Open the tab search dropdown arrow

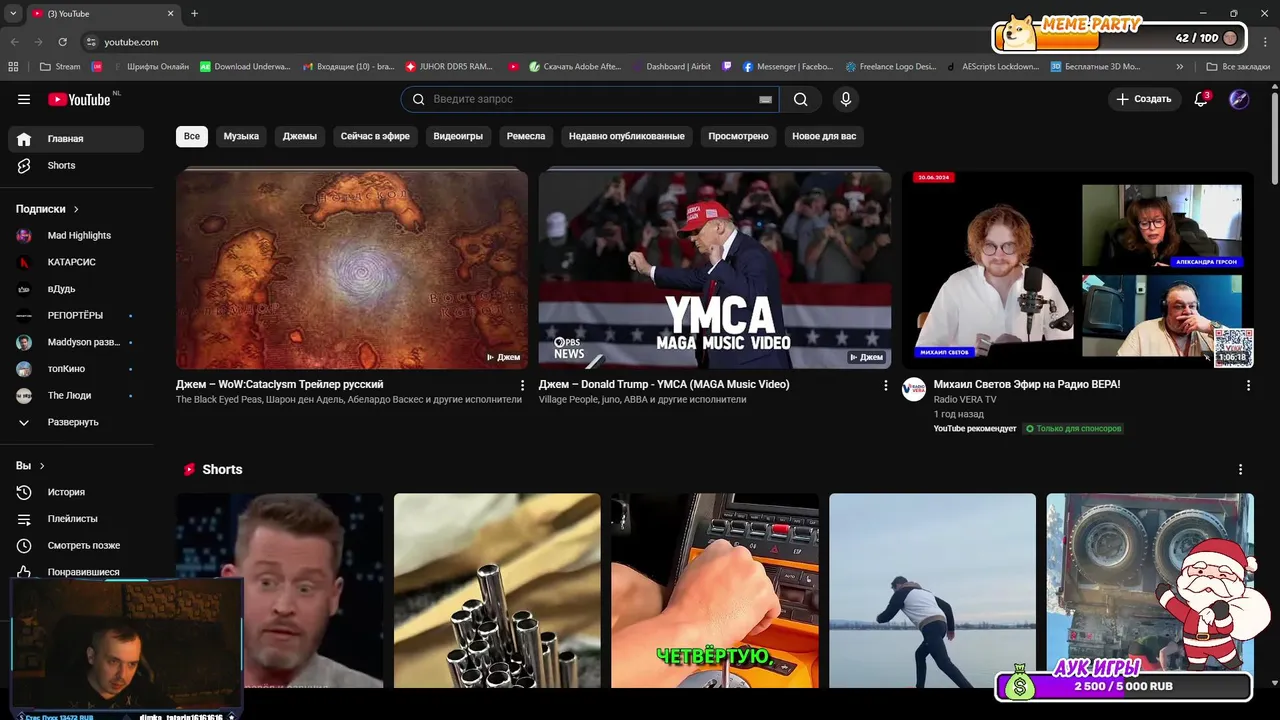(13, 13)
